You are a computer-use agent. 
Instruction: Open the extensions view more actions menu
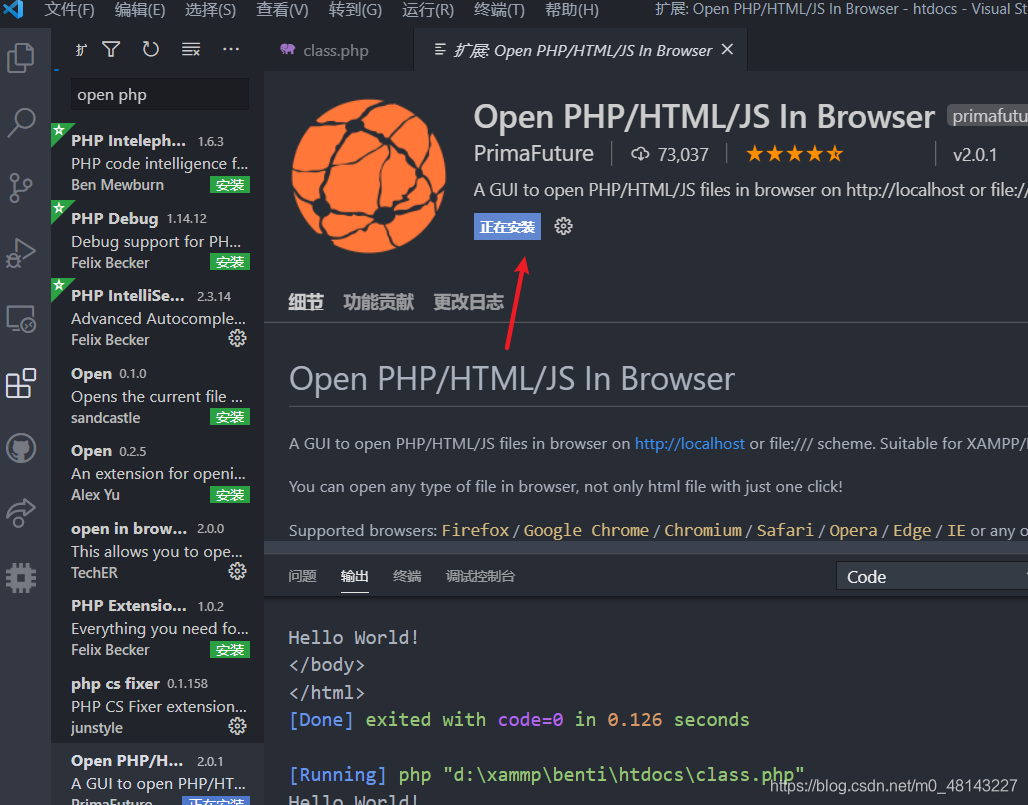(231, 49)
